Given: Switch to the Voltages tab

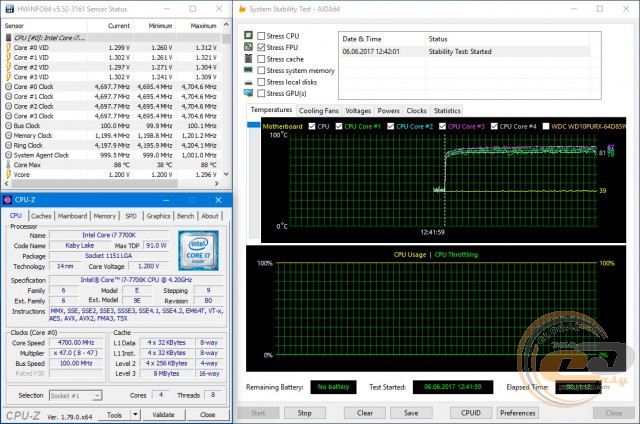Looking at the screenshot, I should click(x=358, y=111).
